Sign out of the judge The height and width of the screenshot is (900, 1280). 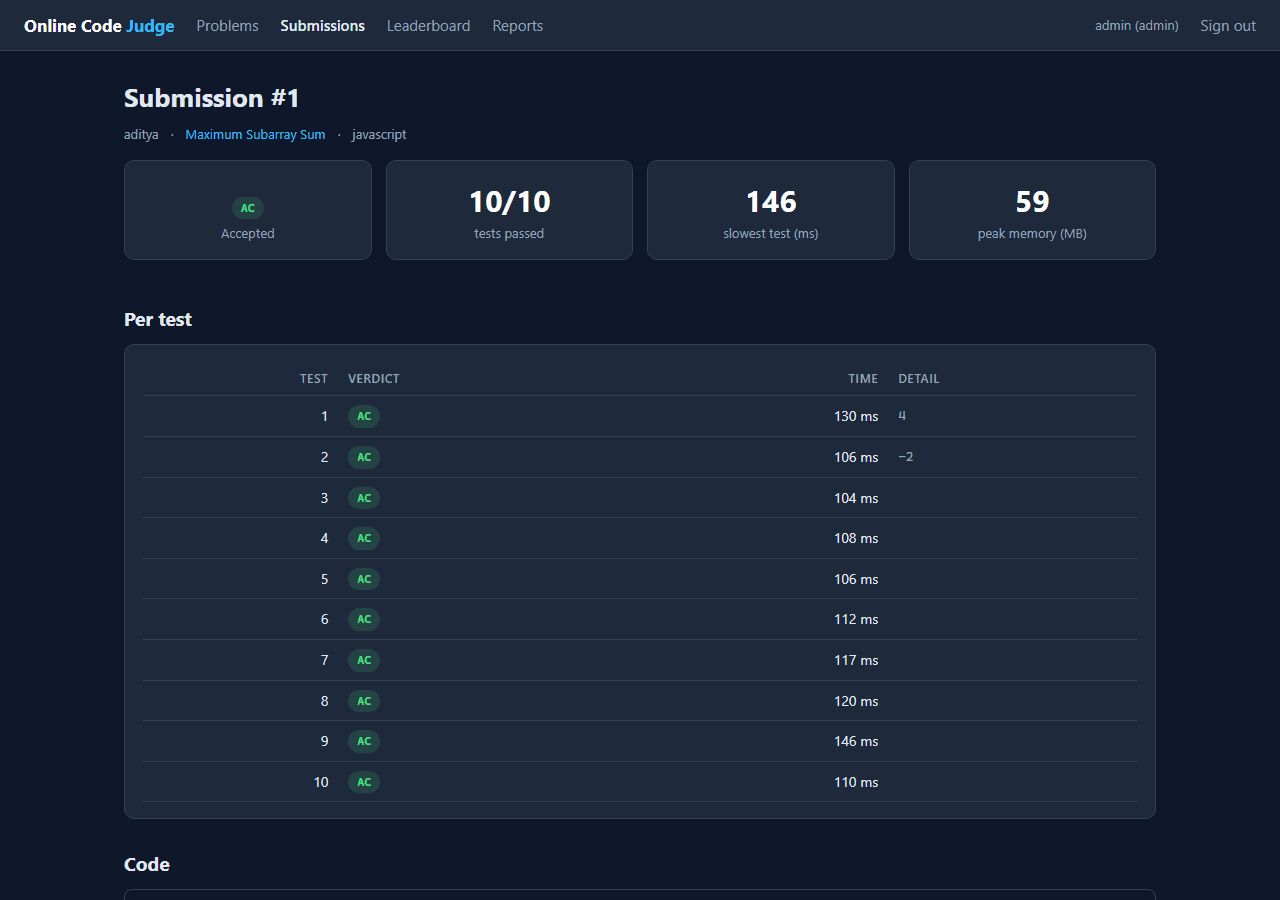click(1228, 26)
